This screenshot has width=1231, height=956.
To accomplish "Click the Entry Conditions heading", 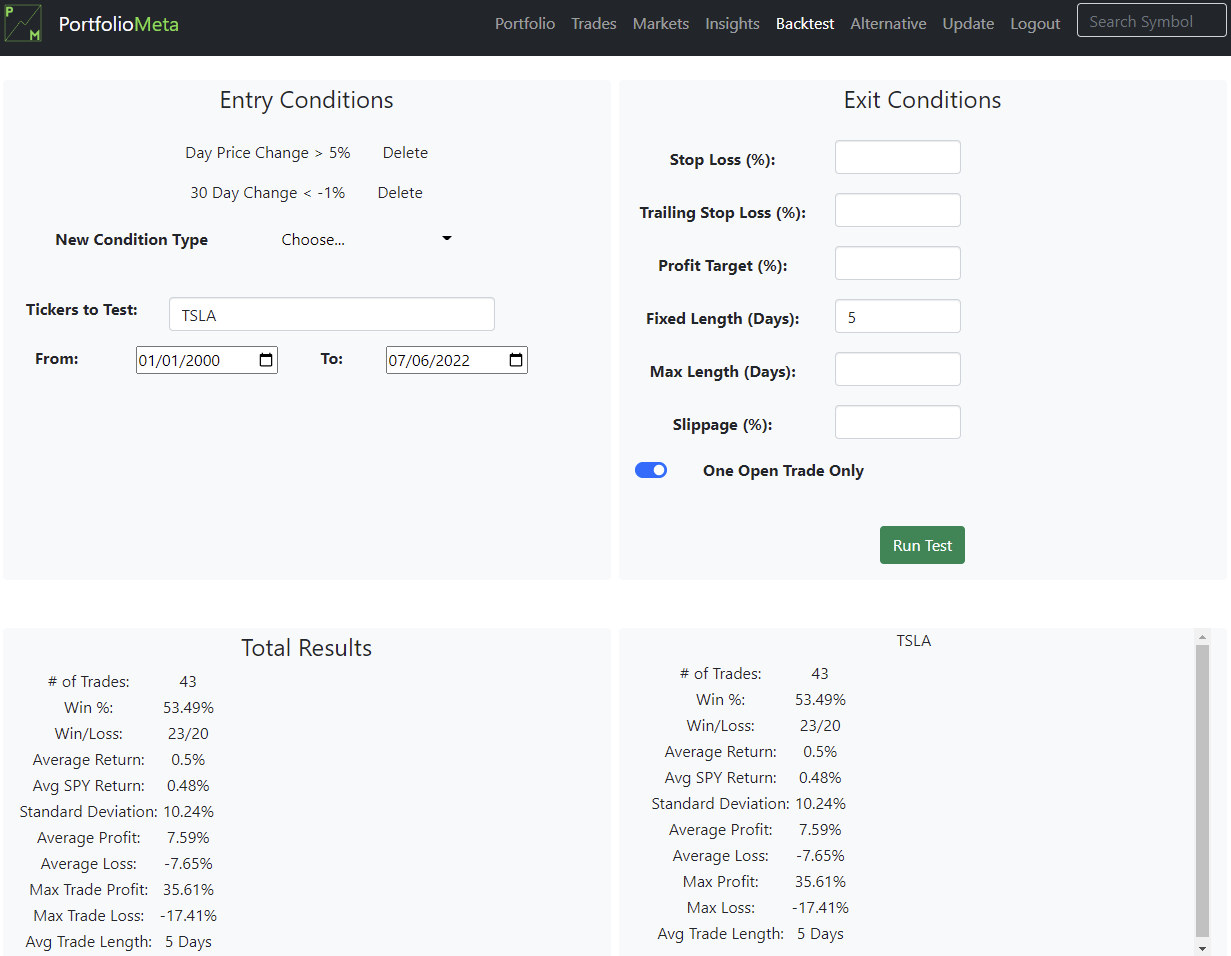I will 307,100.
